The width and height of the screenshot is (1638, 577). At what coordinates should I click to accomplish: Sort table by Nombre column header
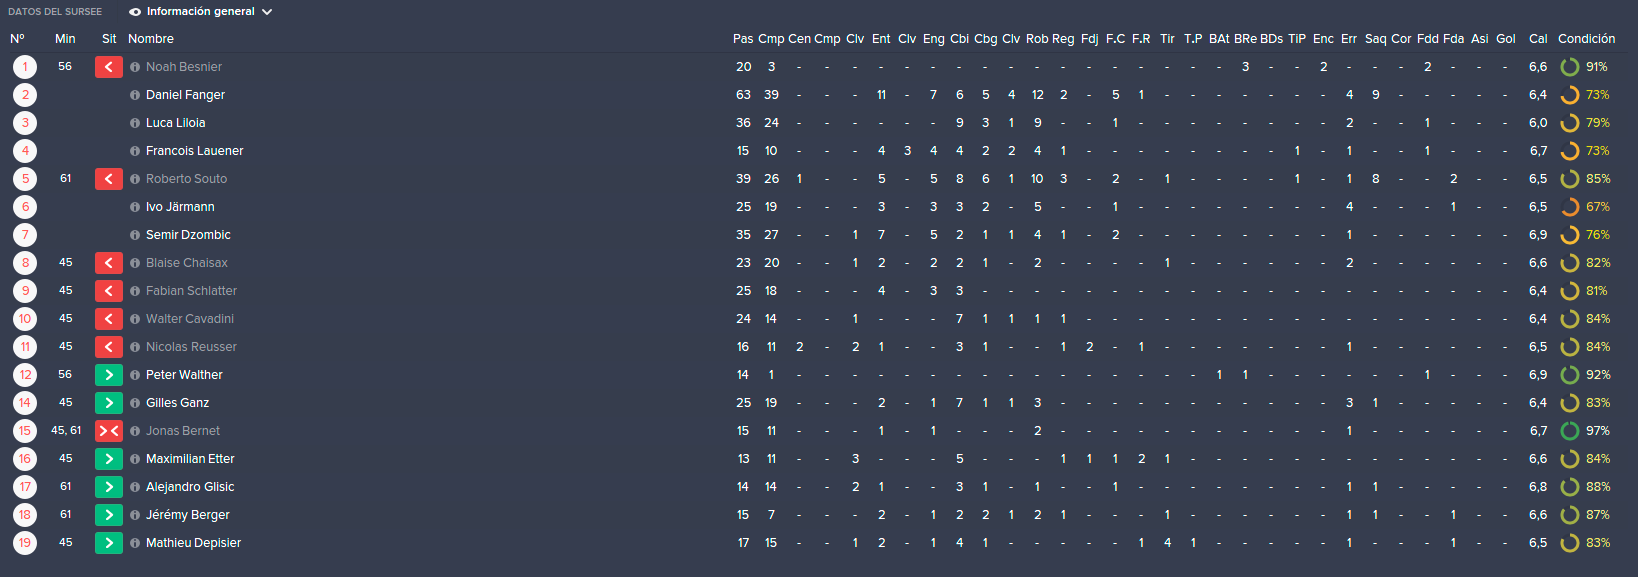pos(151,39)
